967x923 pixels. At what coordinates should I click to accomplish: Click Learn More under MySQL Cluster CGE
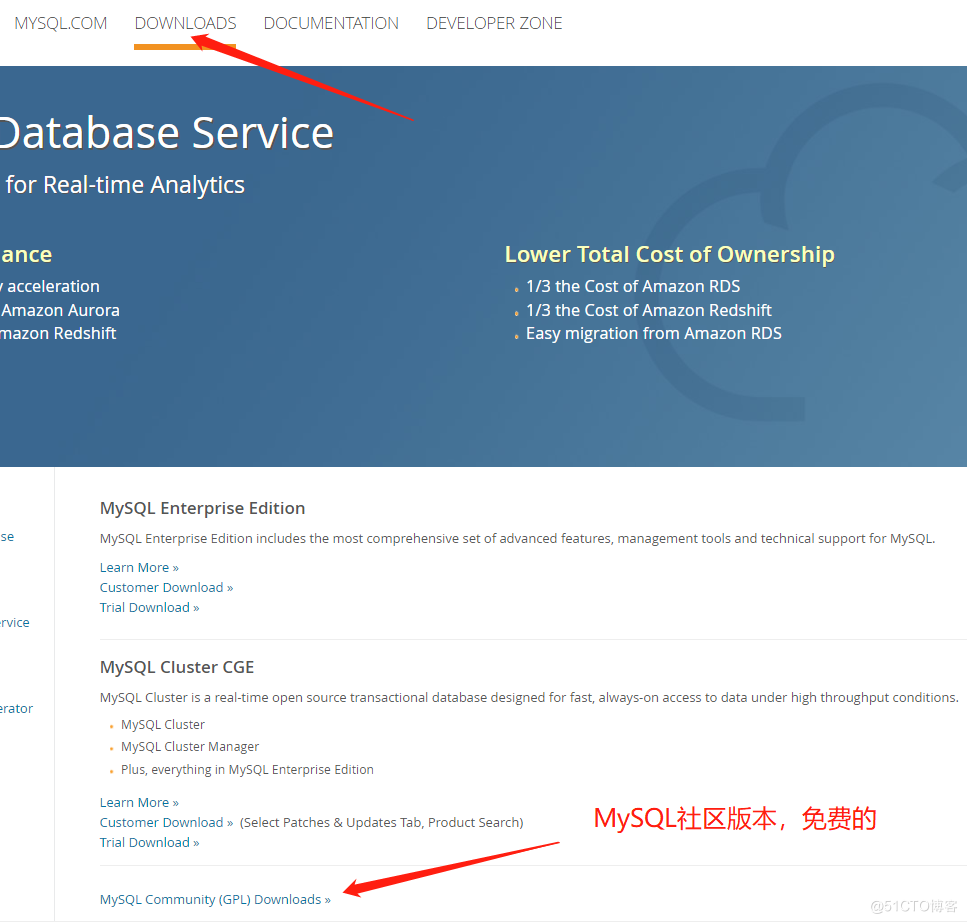[139, 803]
